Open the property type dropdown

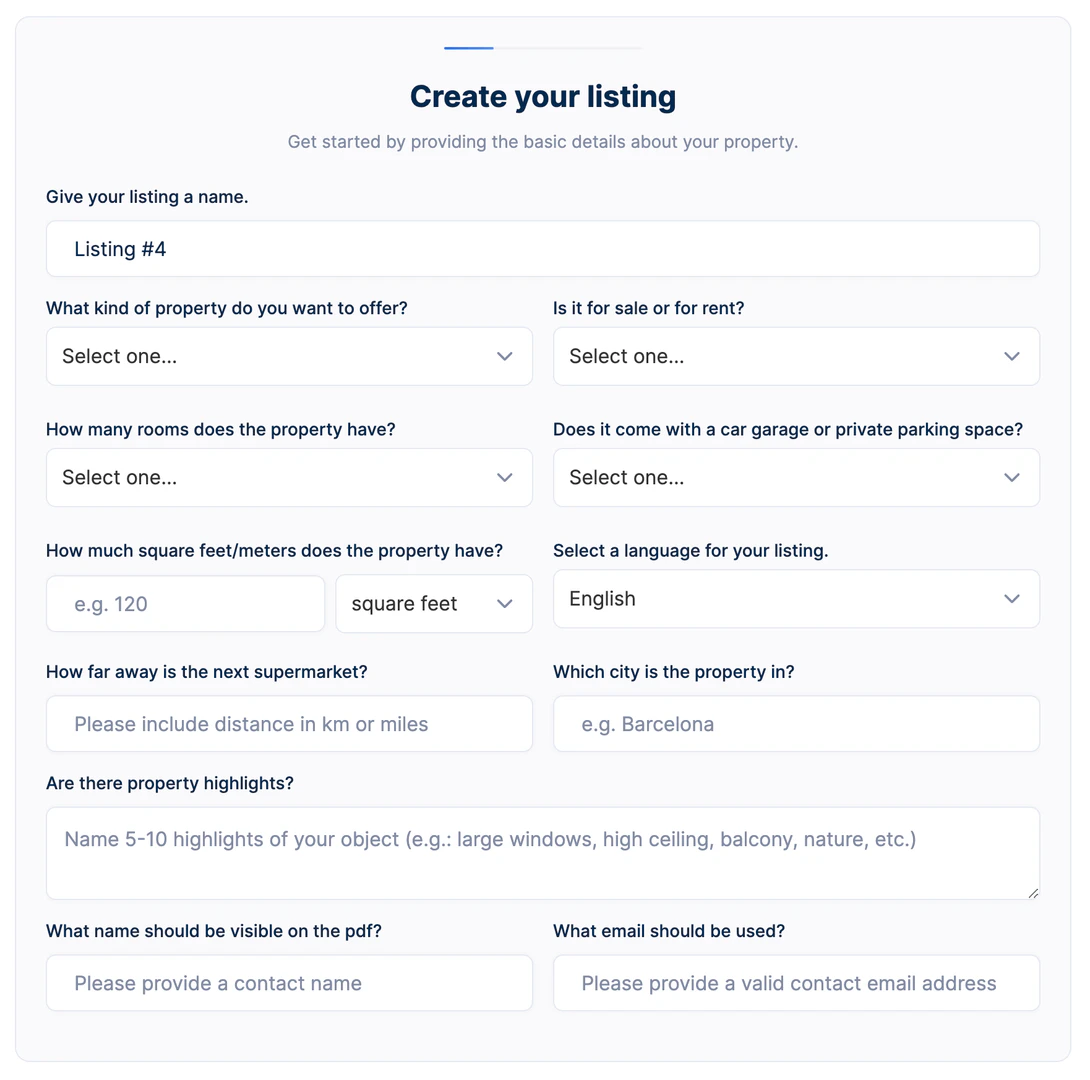(x=289, y=356)
